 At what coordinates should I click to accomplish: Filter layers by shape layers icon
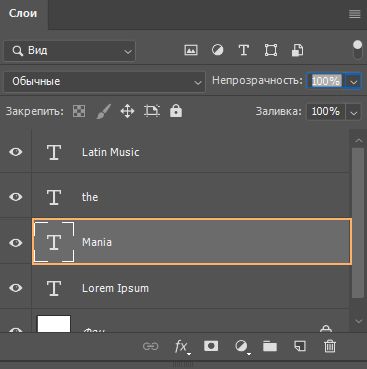tap(271, 50)
